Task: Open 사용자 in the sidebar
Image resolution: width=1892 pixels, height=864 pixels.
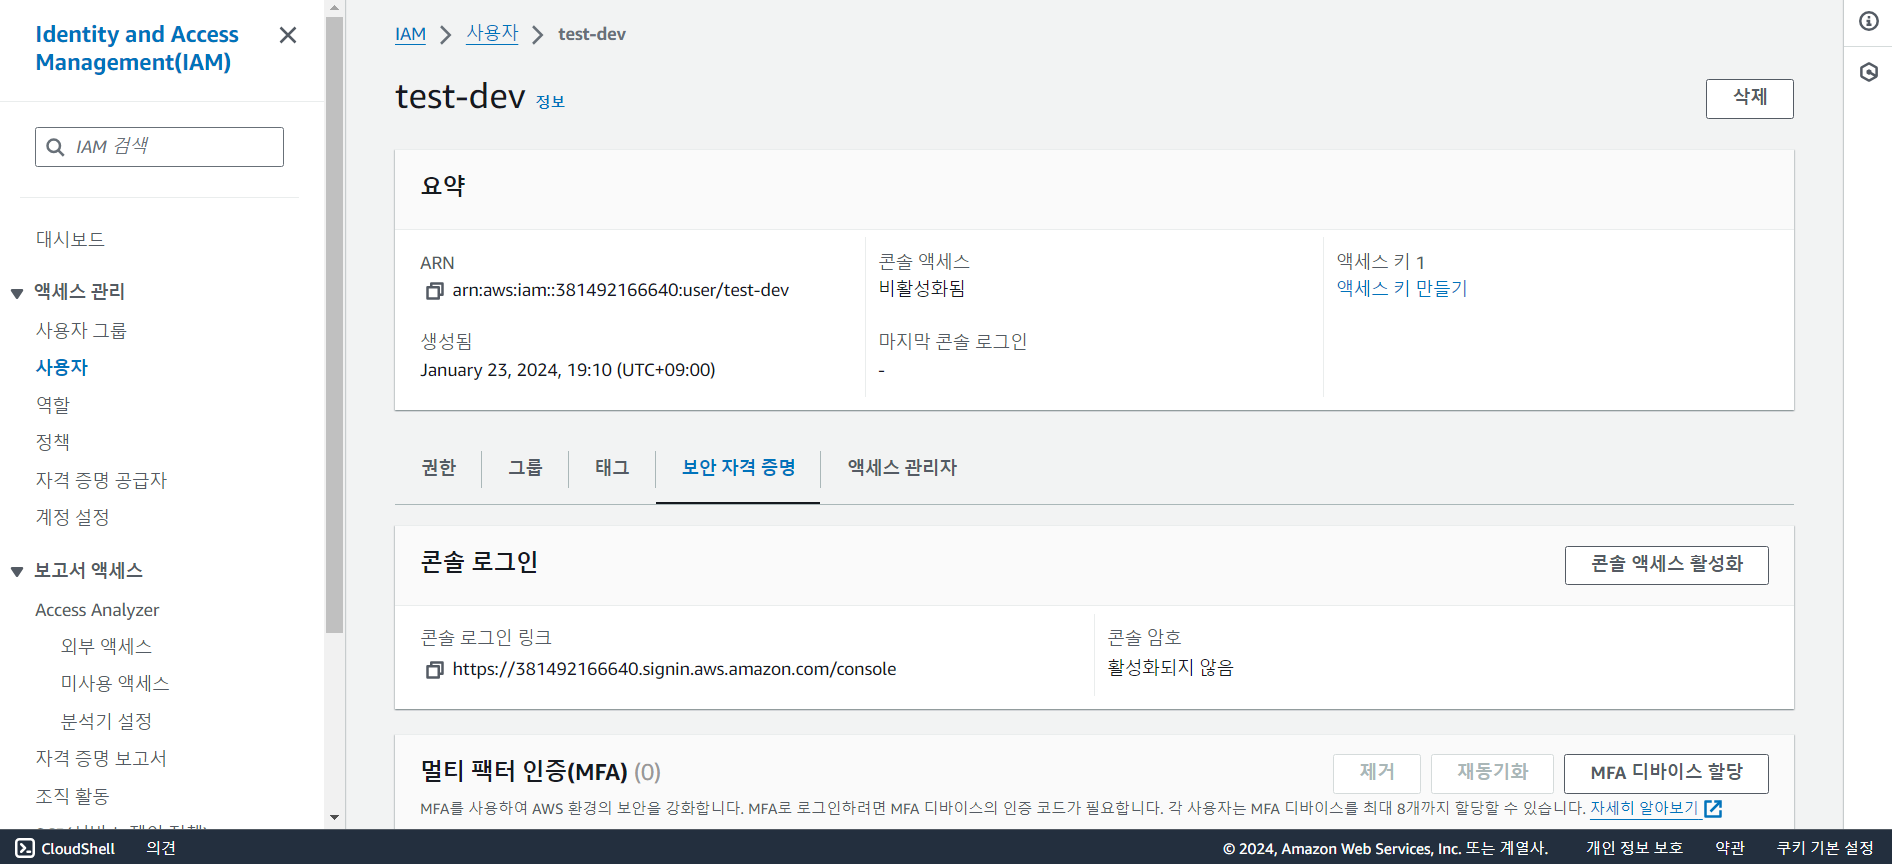Action: pyautogui.click(x=62, y=368)
